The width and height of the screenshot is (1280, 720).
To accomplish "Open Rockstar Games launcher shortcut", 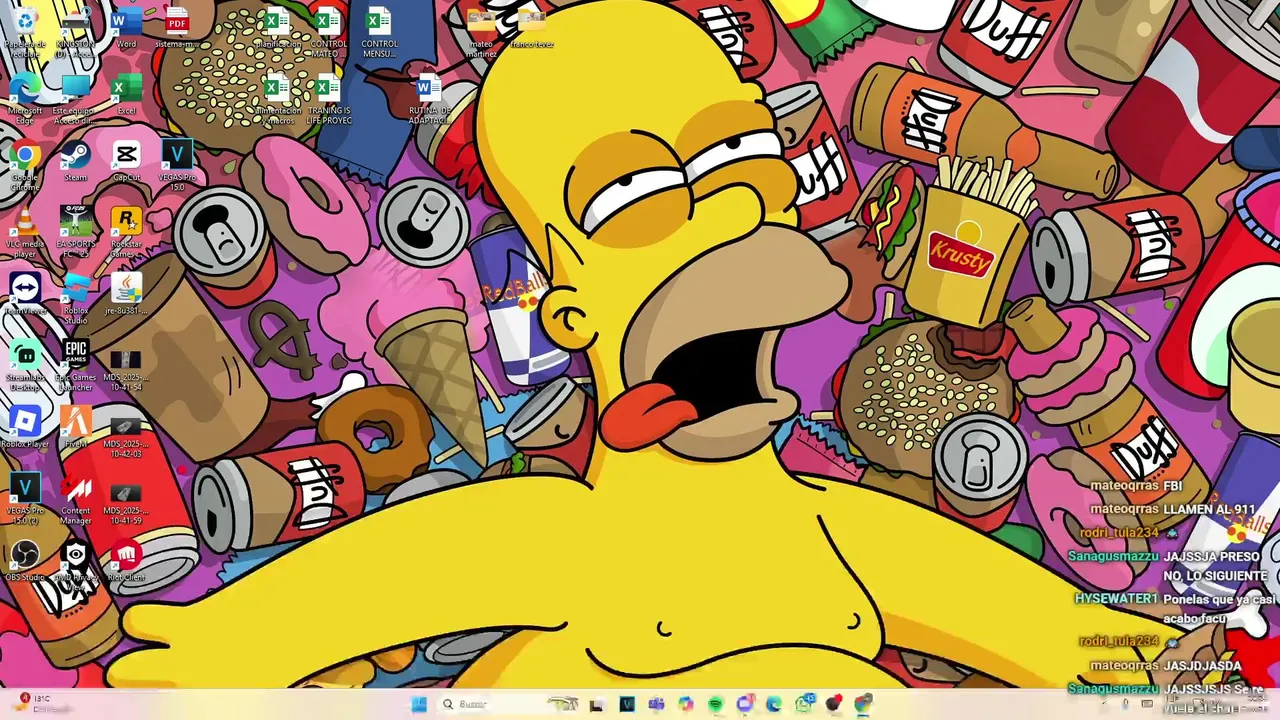I will 126,232.
